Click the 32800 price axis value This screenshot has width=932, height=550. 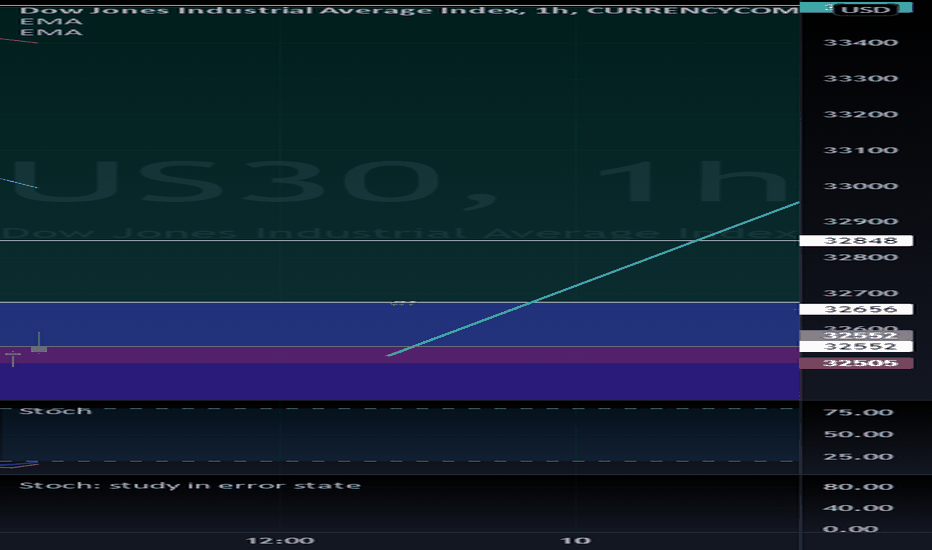click(860, 257)
